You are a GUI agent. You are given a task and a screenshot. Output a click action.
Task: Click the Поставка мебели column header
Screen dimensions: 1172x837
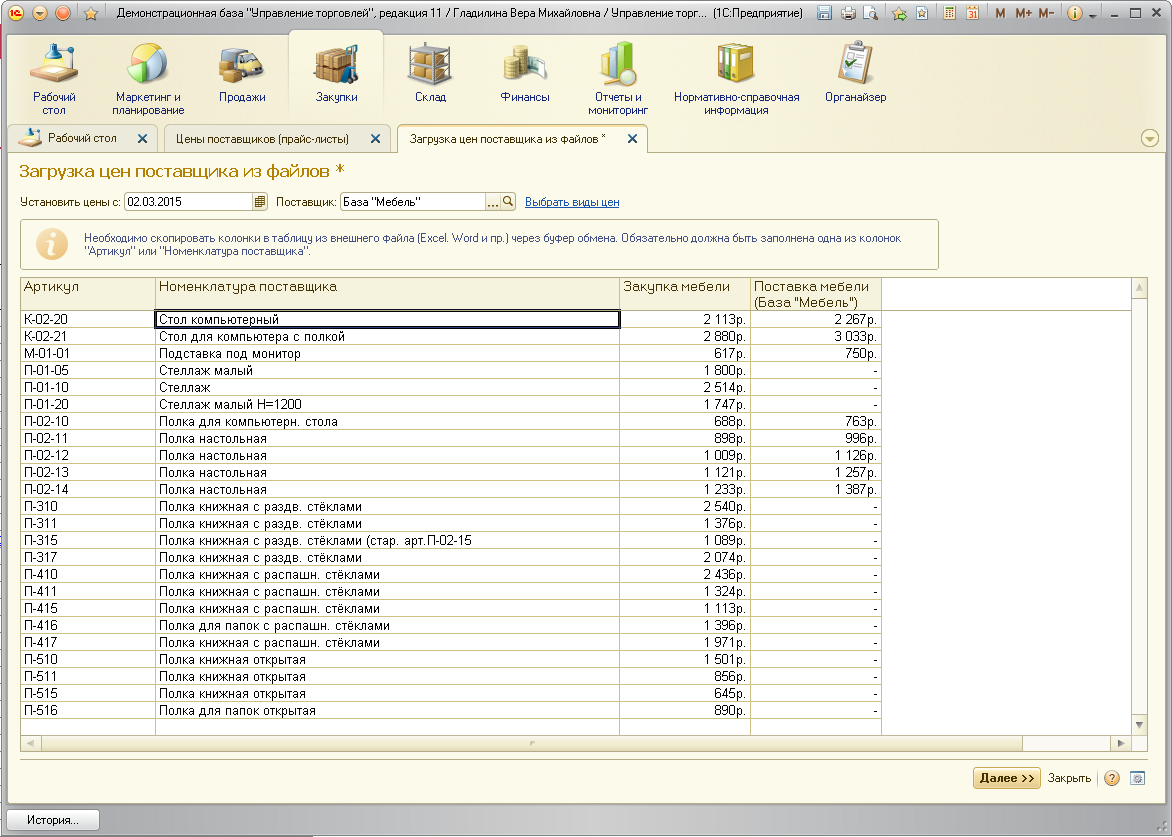(x=815, y=294)
